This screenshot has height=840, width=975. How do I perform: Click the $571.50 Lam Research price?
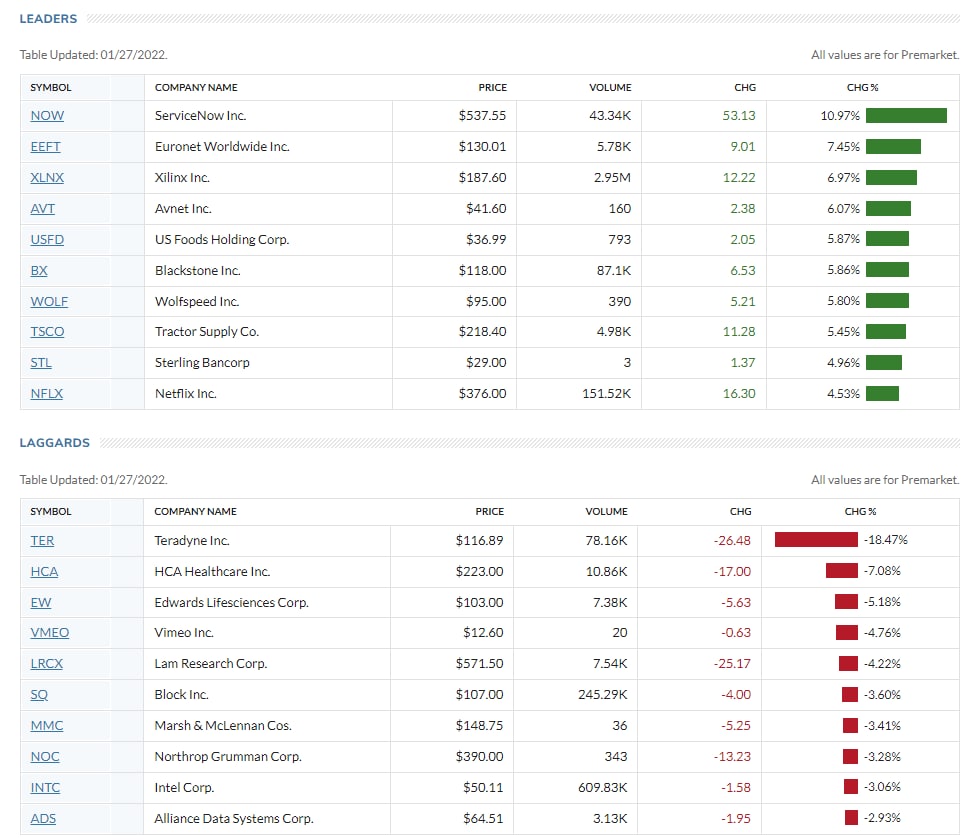(x=479, y=663)
